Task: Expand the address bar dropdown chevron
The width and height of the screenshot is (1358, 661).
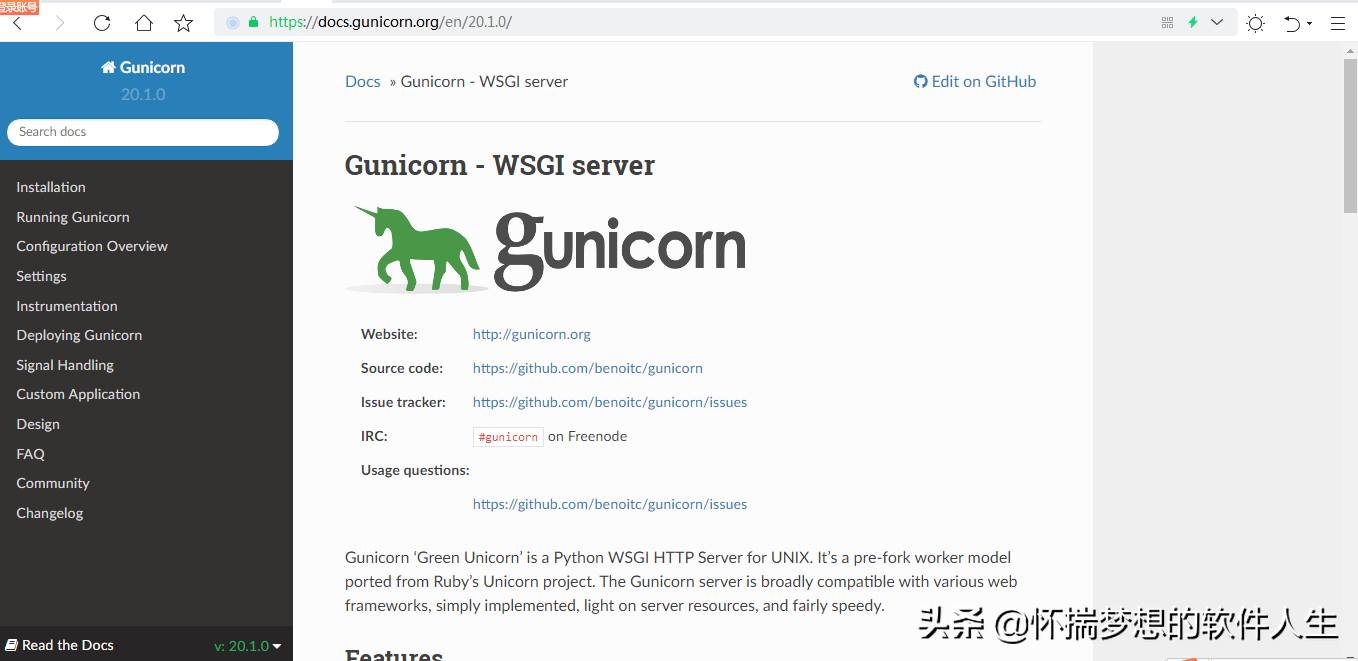Action: pos(1217,22)
